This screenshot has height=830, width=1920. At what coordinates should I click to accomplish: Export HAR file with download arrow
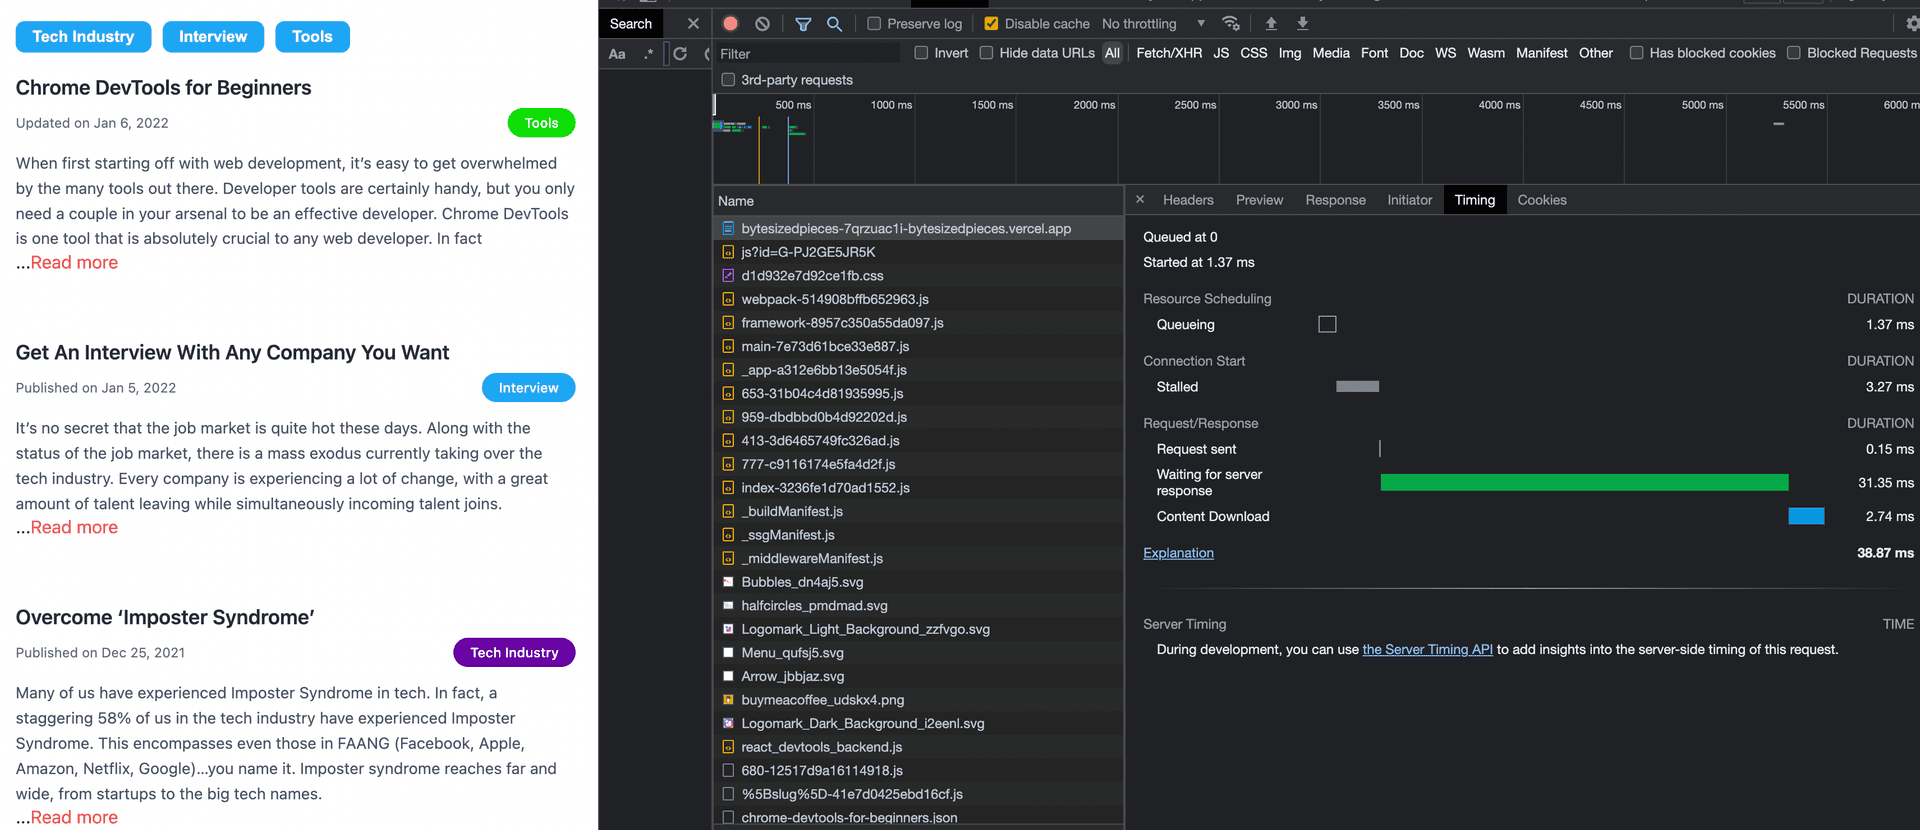click(1303, 24)
